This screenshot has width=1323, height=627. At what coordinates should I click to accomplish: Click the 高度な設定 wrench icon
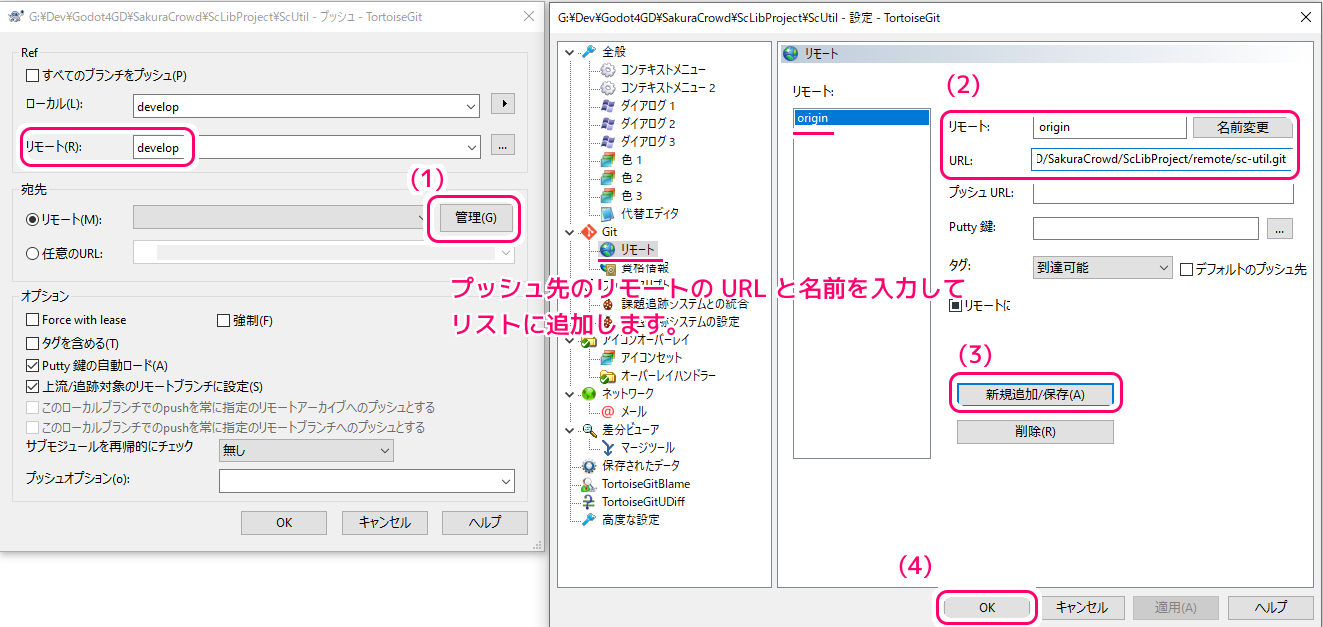[589, 520]
